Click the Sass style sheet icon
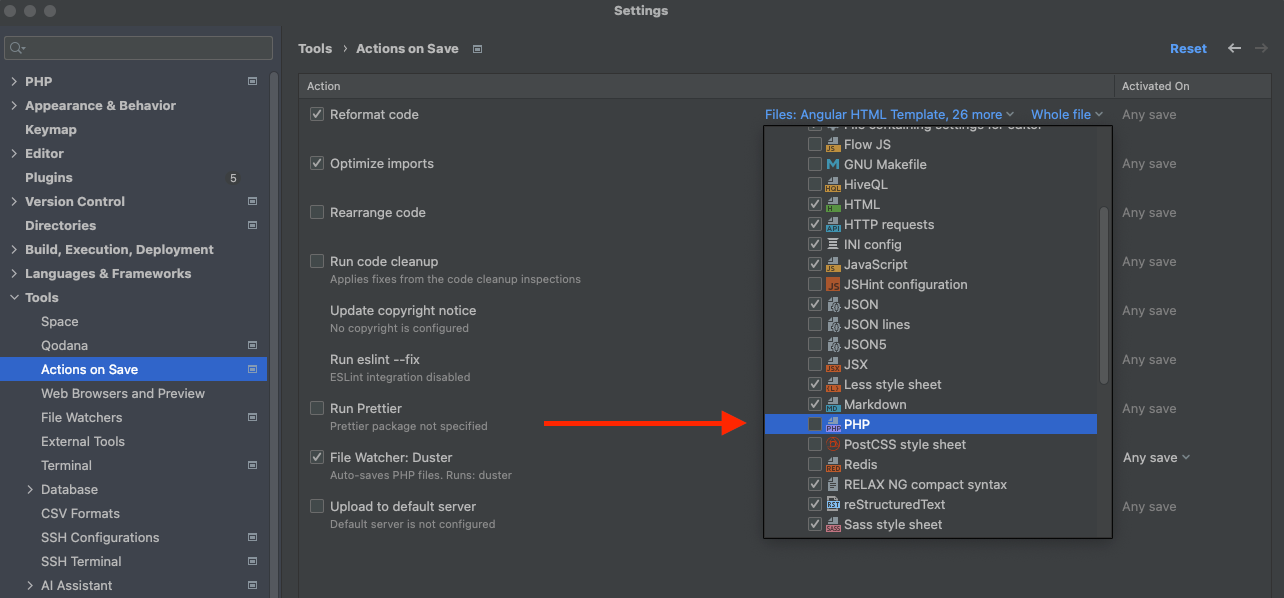The height and width of the screenshot is (598, 1284). point(833,525)
